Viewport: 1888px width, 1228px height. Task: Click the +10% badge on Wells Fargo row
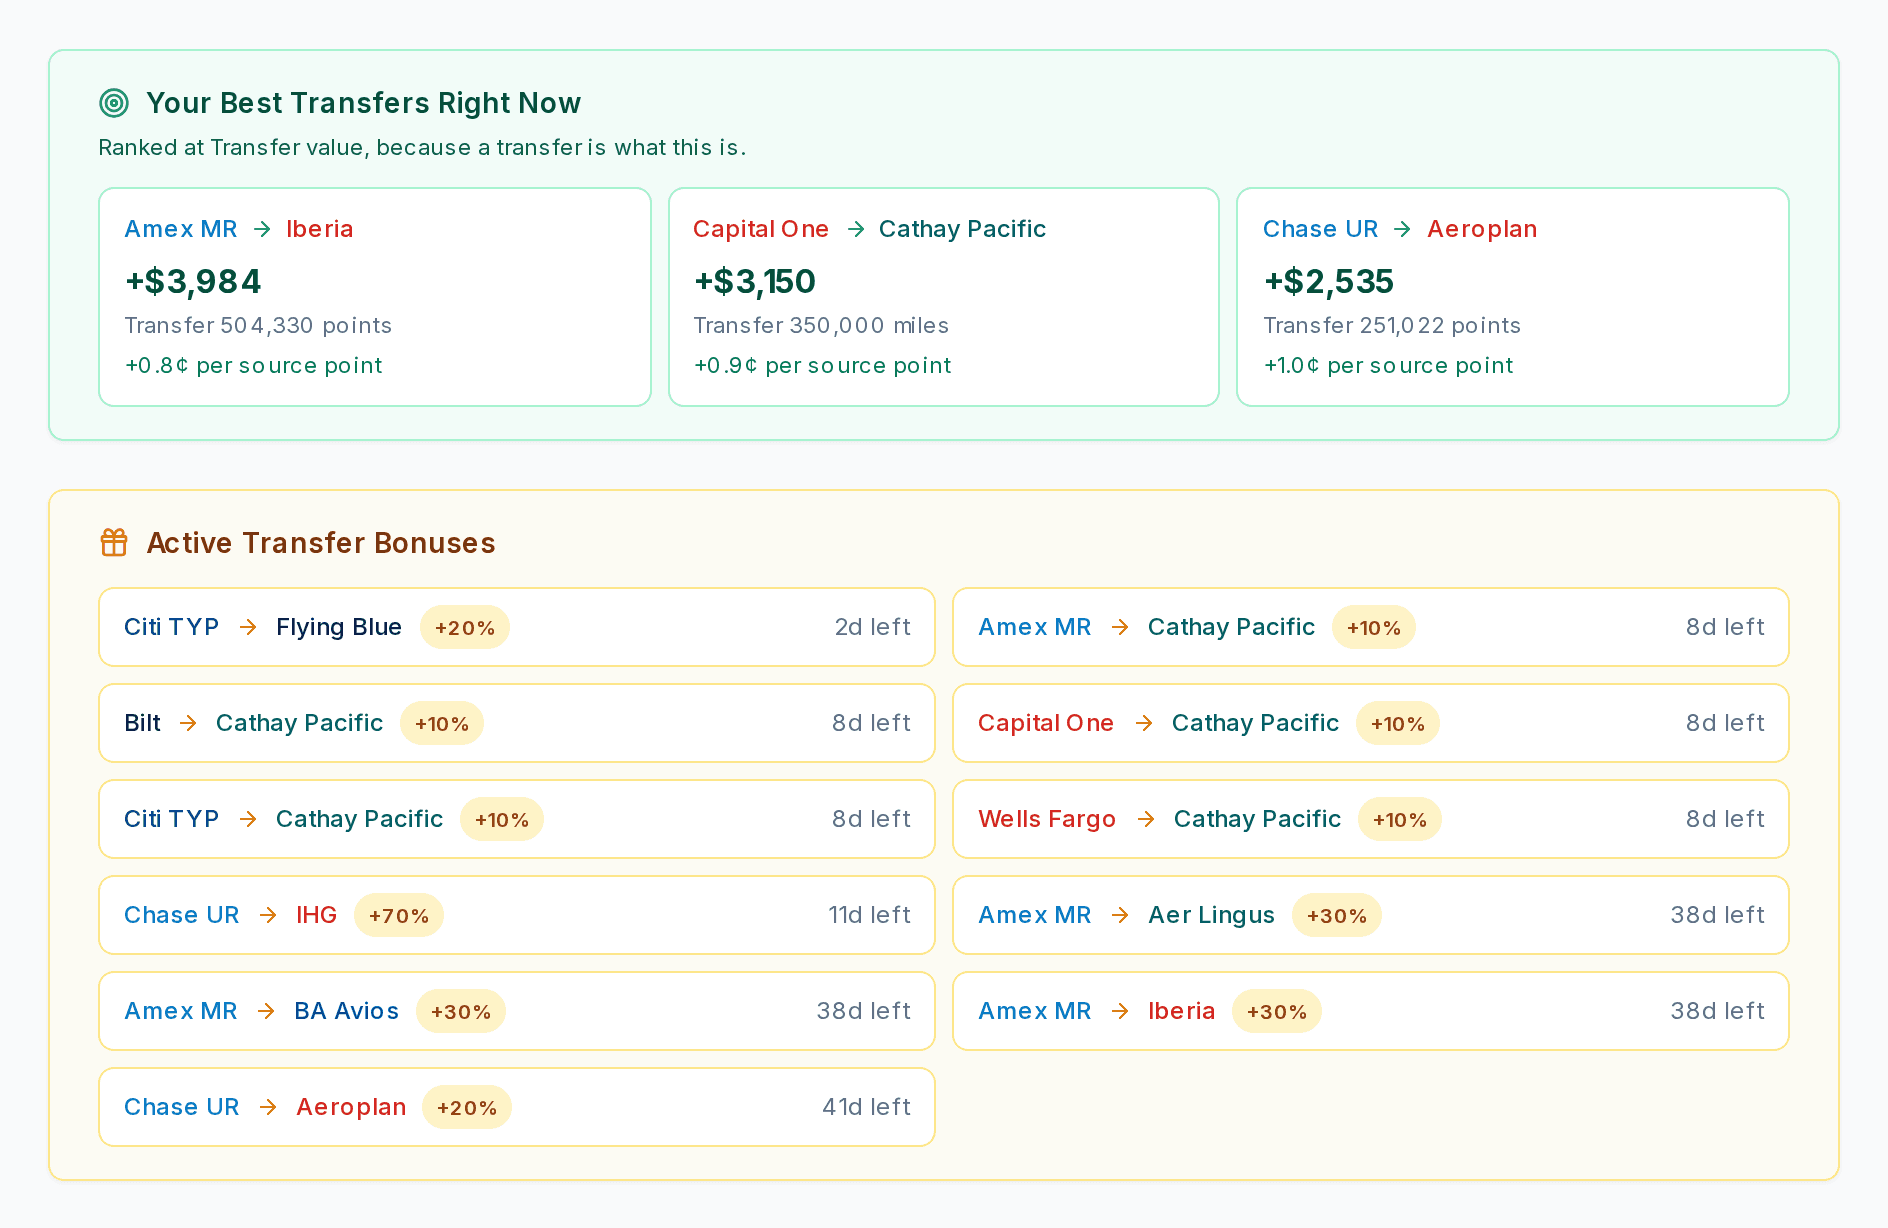1400,819
